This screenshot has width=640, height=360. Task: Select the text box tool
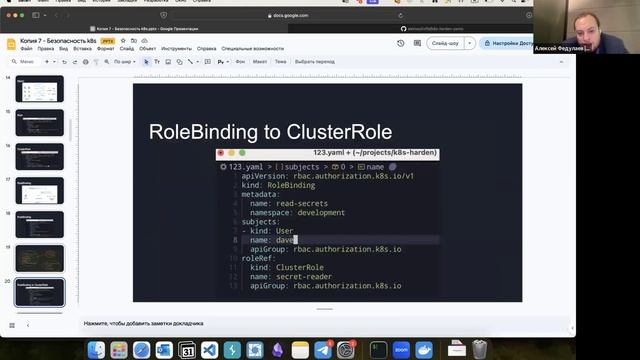click(x=157, y=62)
